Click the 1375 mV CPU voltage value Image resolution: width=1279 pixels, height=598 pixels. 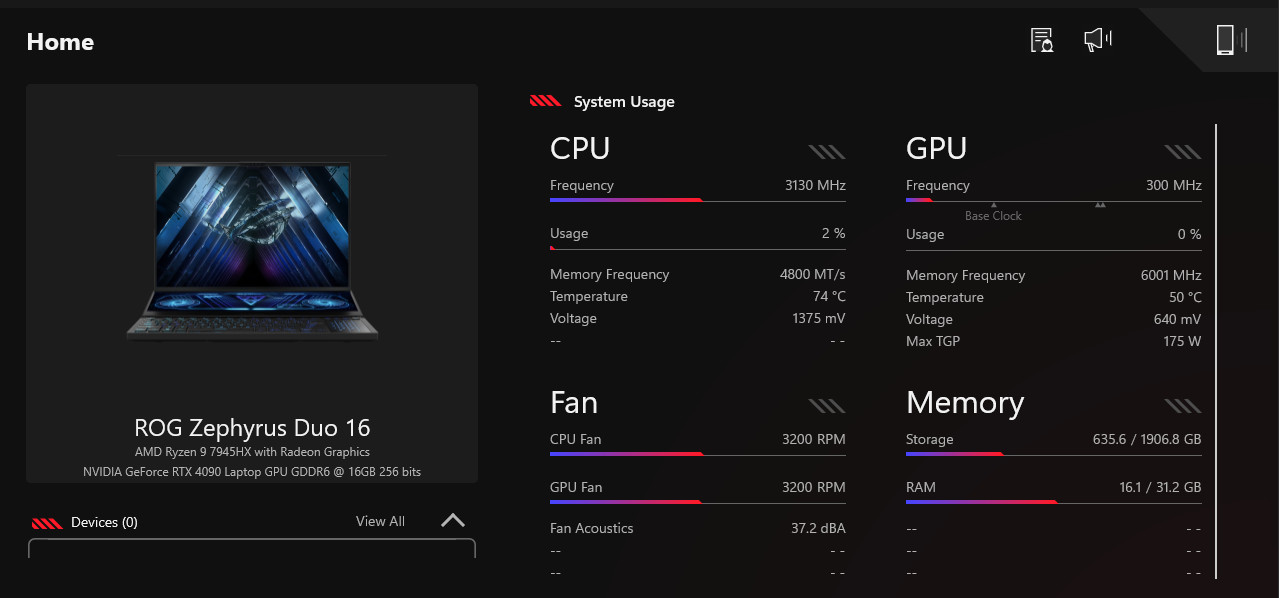[x=819, y=318]
